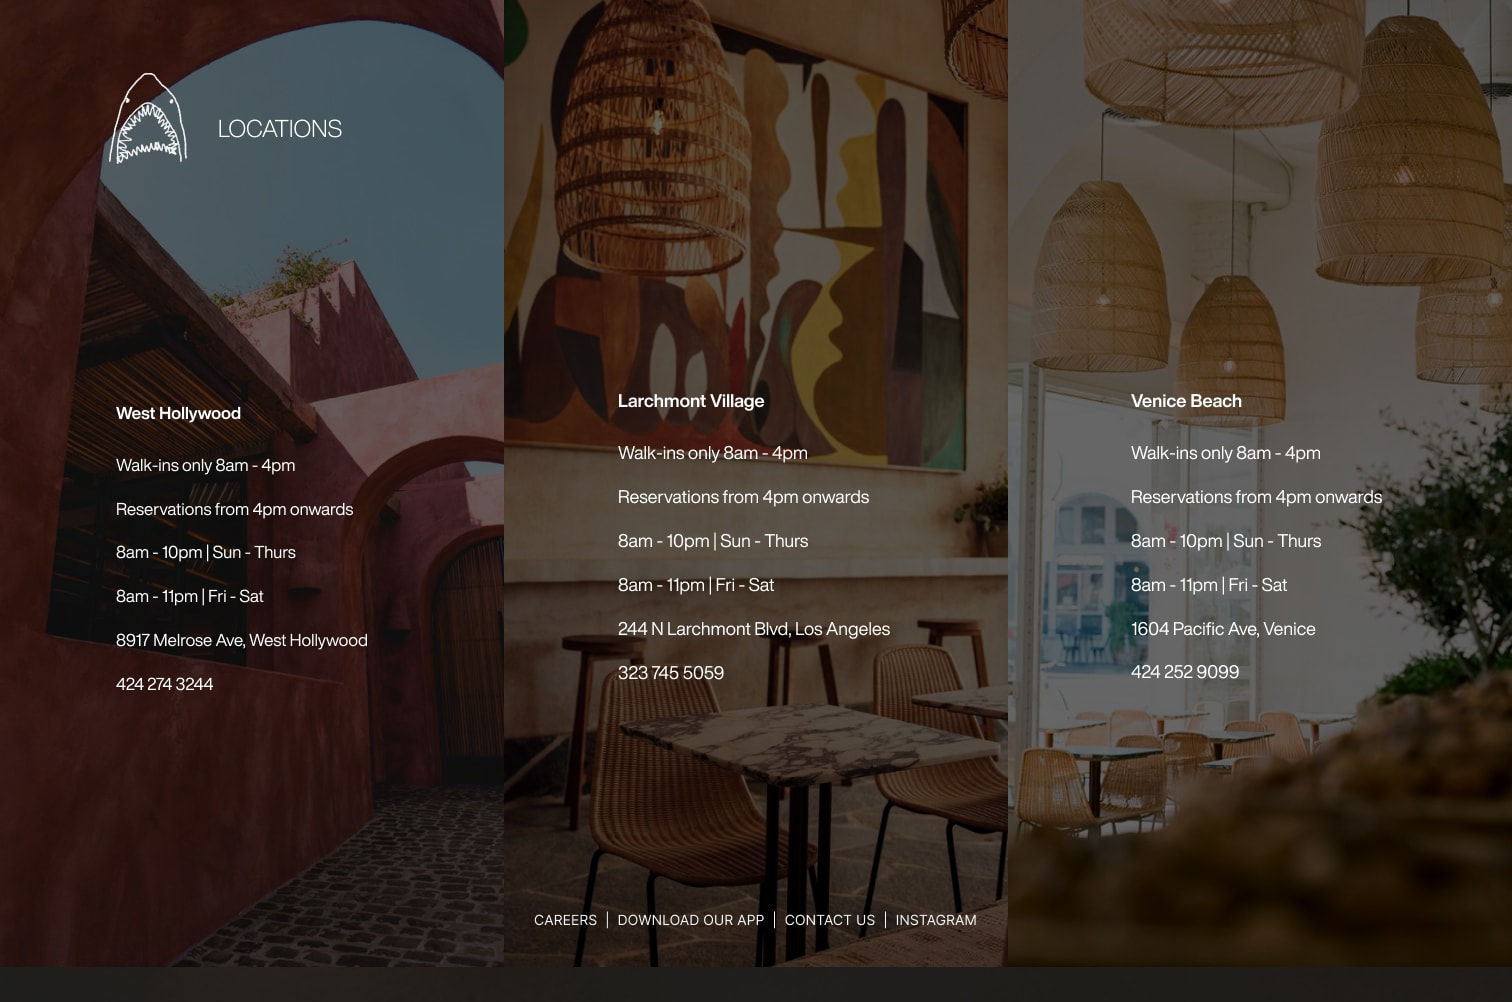
Task: Click the 1604 Pacific Ave, Venice address
Action: 1223,629
